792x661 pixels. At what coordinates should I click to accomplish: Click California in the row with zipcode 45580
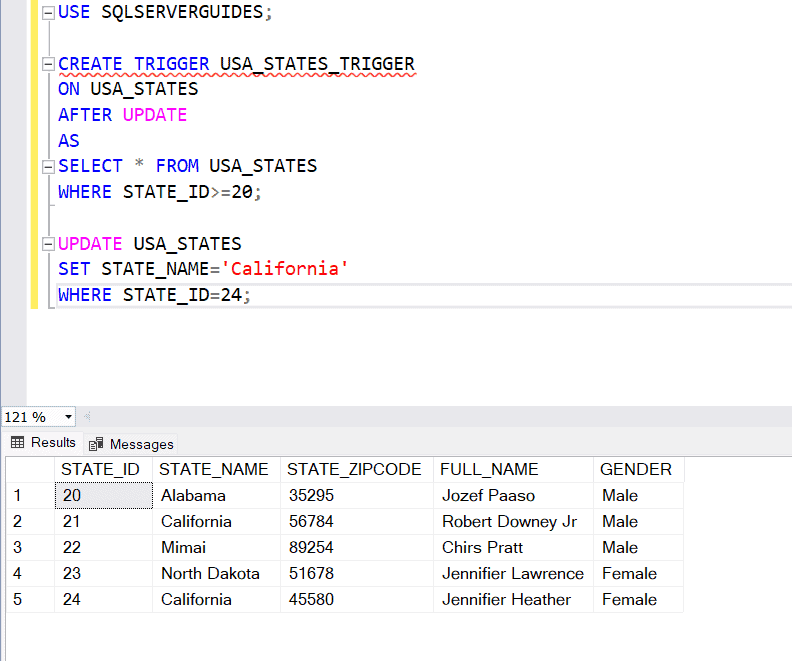pyautogui.click(x=216, y=599)
